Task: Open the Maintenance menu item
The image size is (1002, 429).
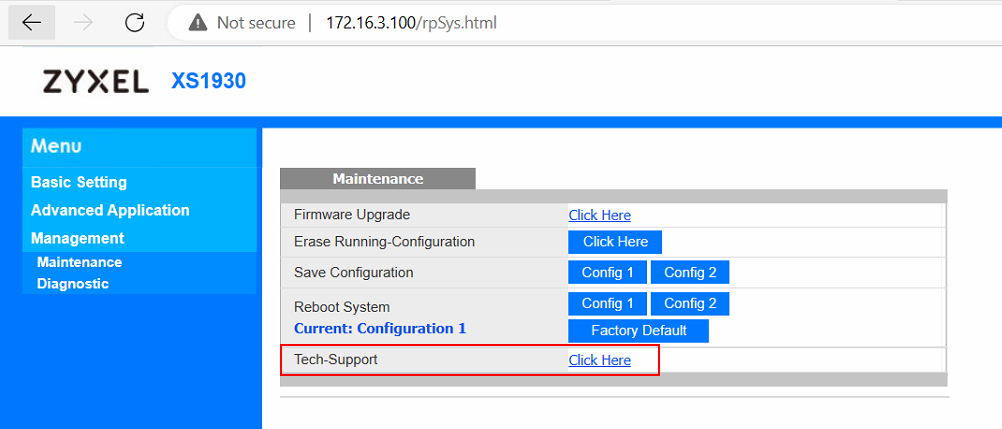Action: coord(79,262)
